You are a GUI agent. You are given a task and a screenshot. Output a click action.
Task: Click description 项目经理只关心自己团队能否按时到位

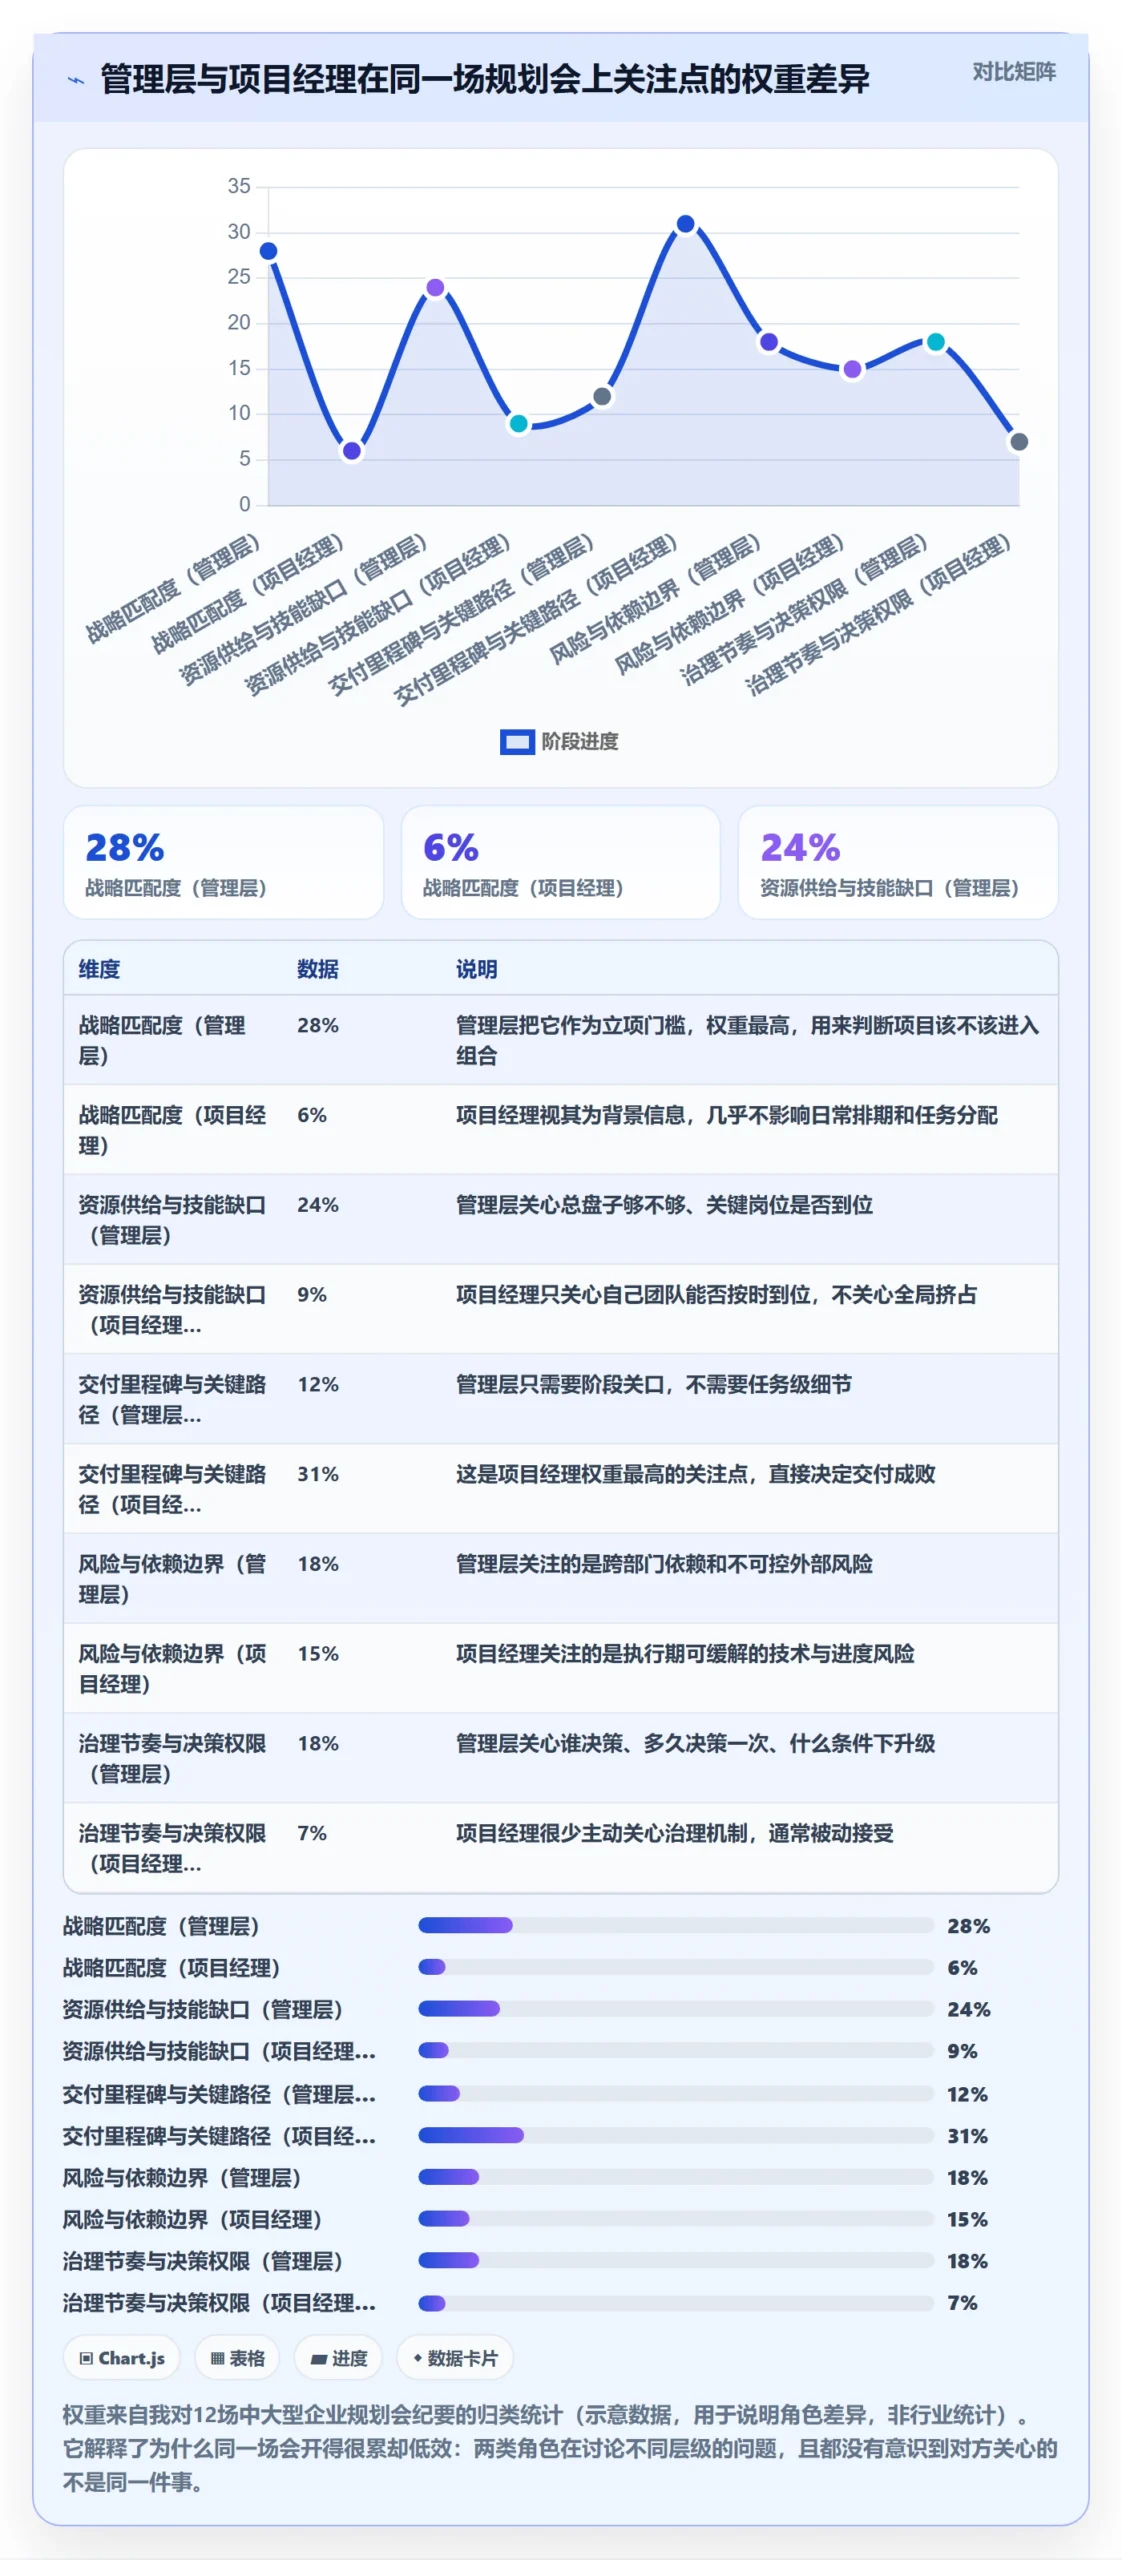point(716,1295)
